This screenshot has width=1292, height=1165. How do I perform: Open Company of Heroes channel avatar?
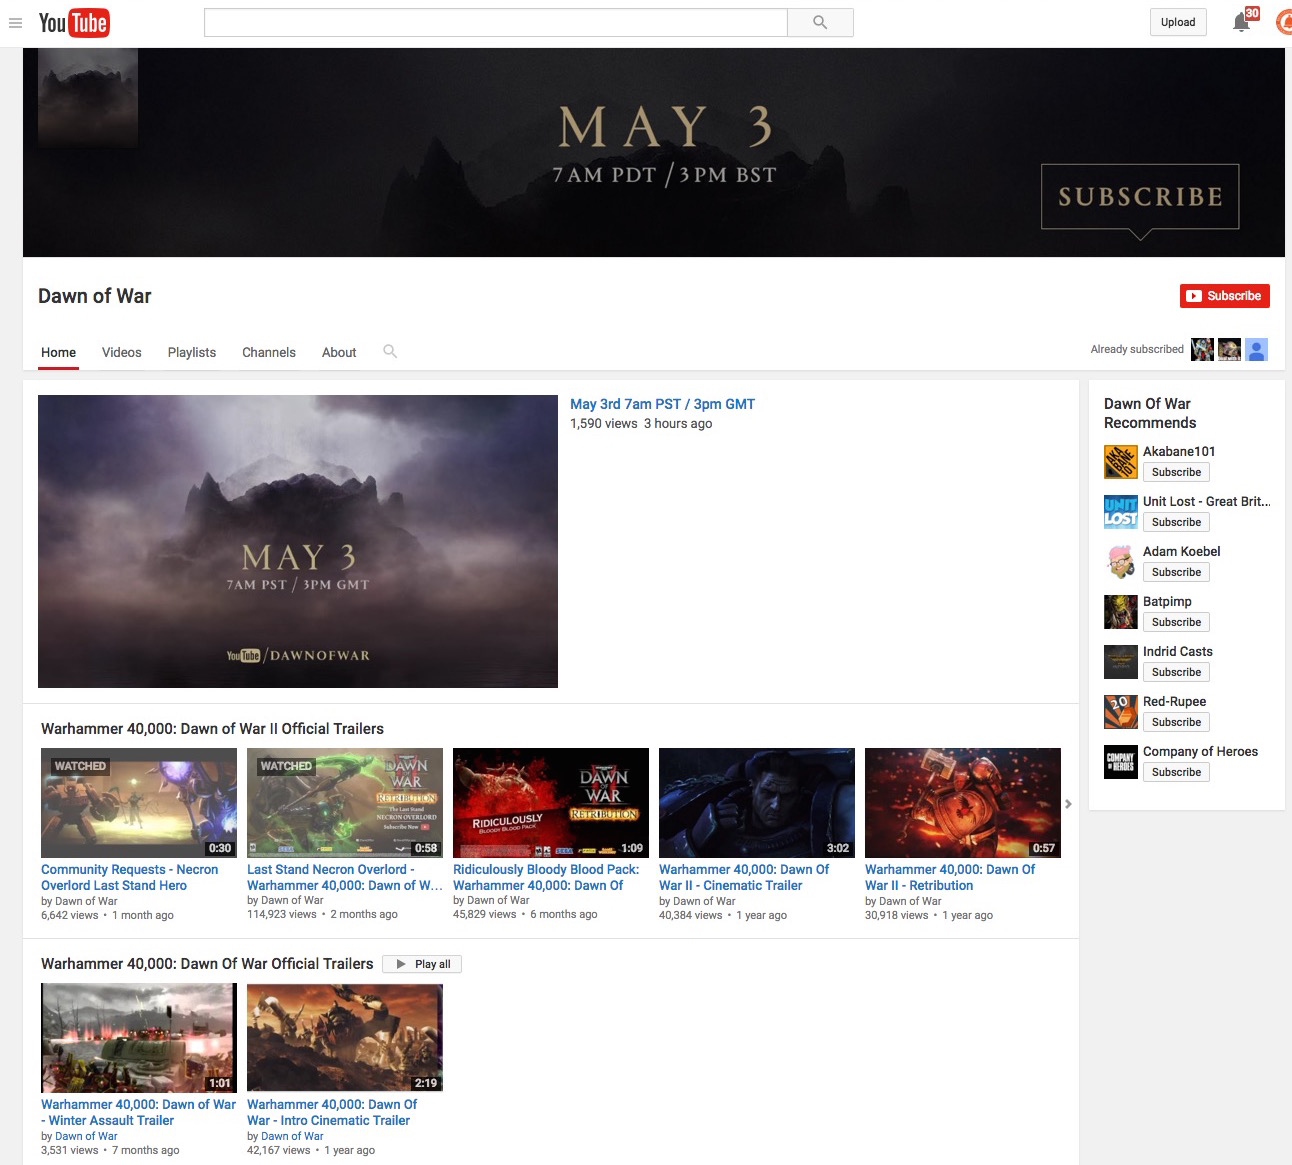click(1121, 762)
